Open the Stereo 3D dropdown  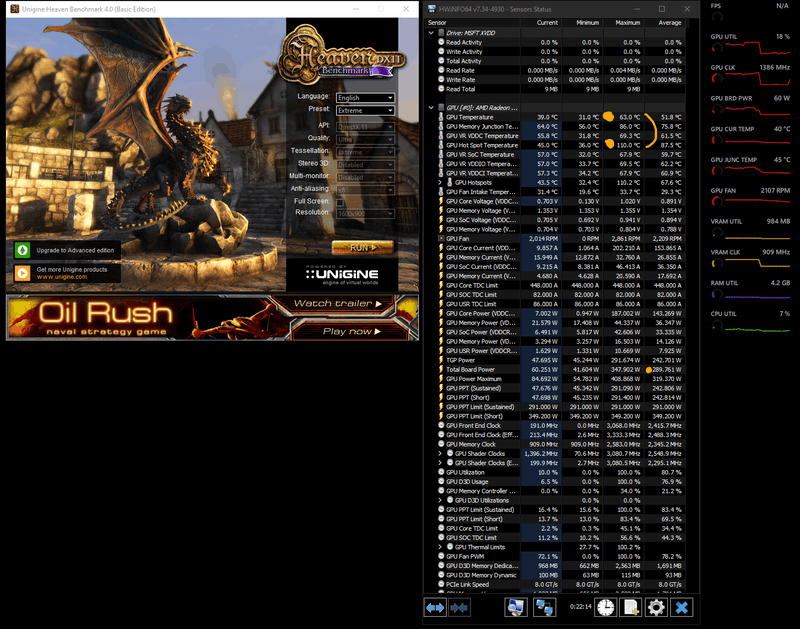pyautogui.click(x=365, y=165)
